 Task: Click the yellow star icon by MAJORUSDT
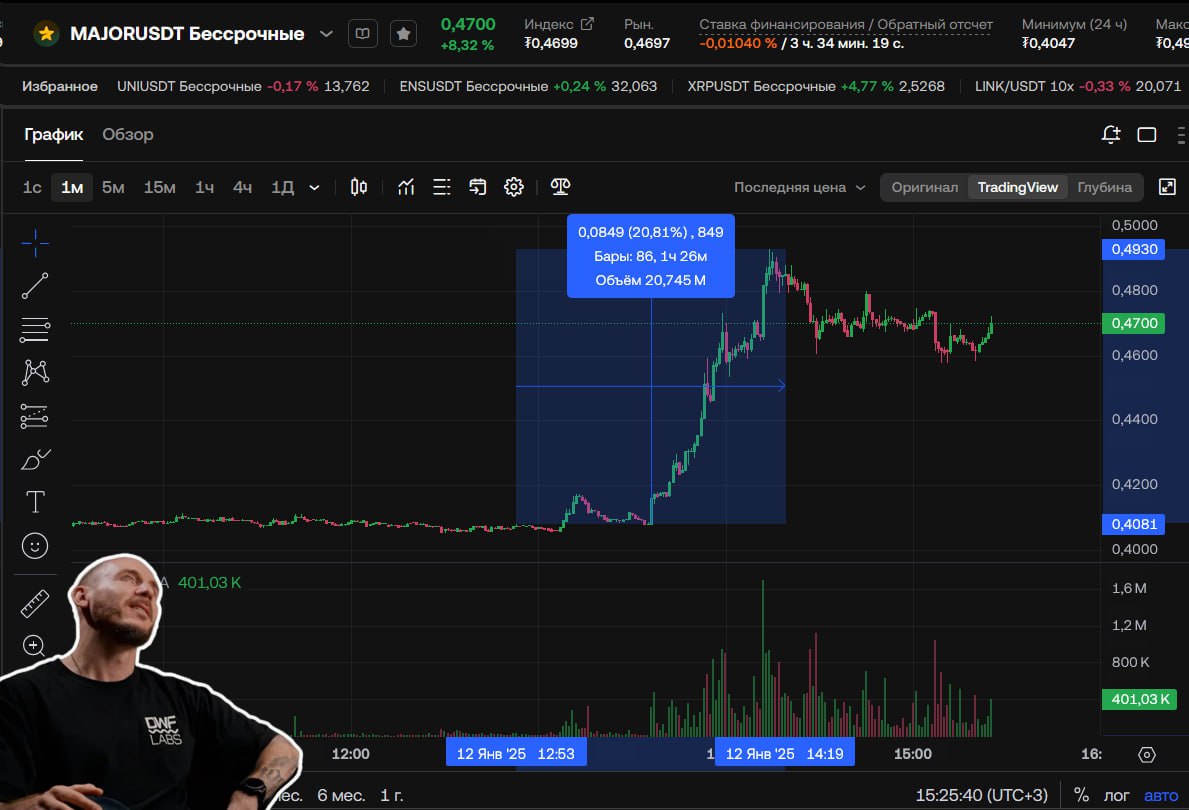click(x=46, y=33)
